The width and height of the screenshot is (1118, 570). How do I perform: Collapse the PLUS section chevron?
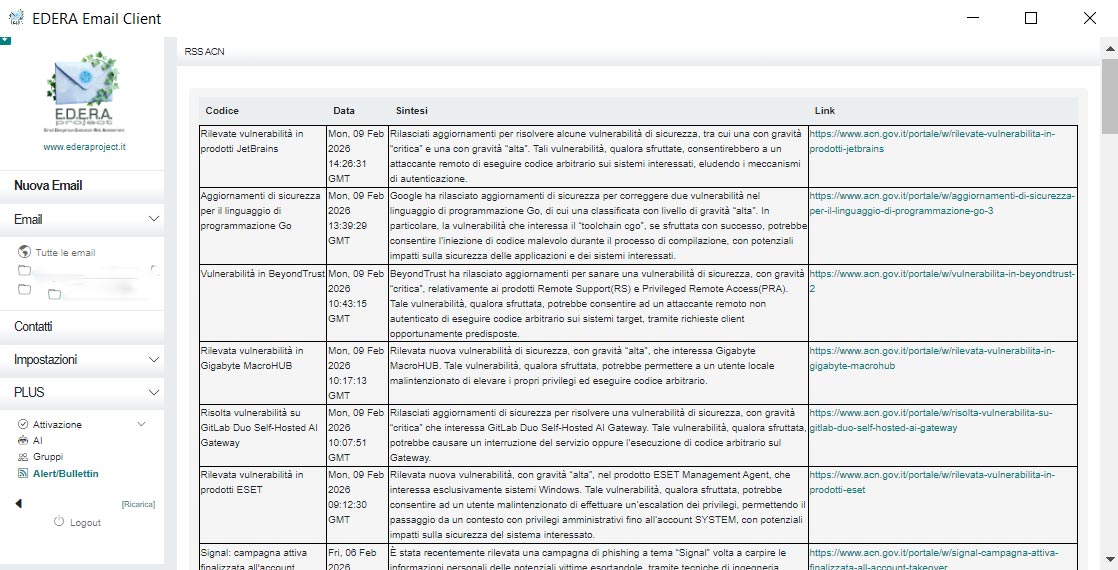(x=153, y=392)
